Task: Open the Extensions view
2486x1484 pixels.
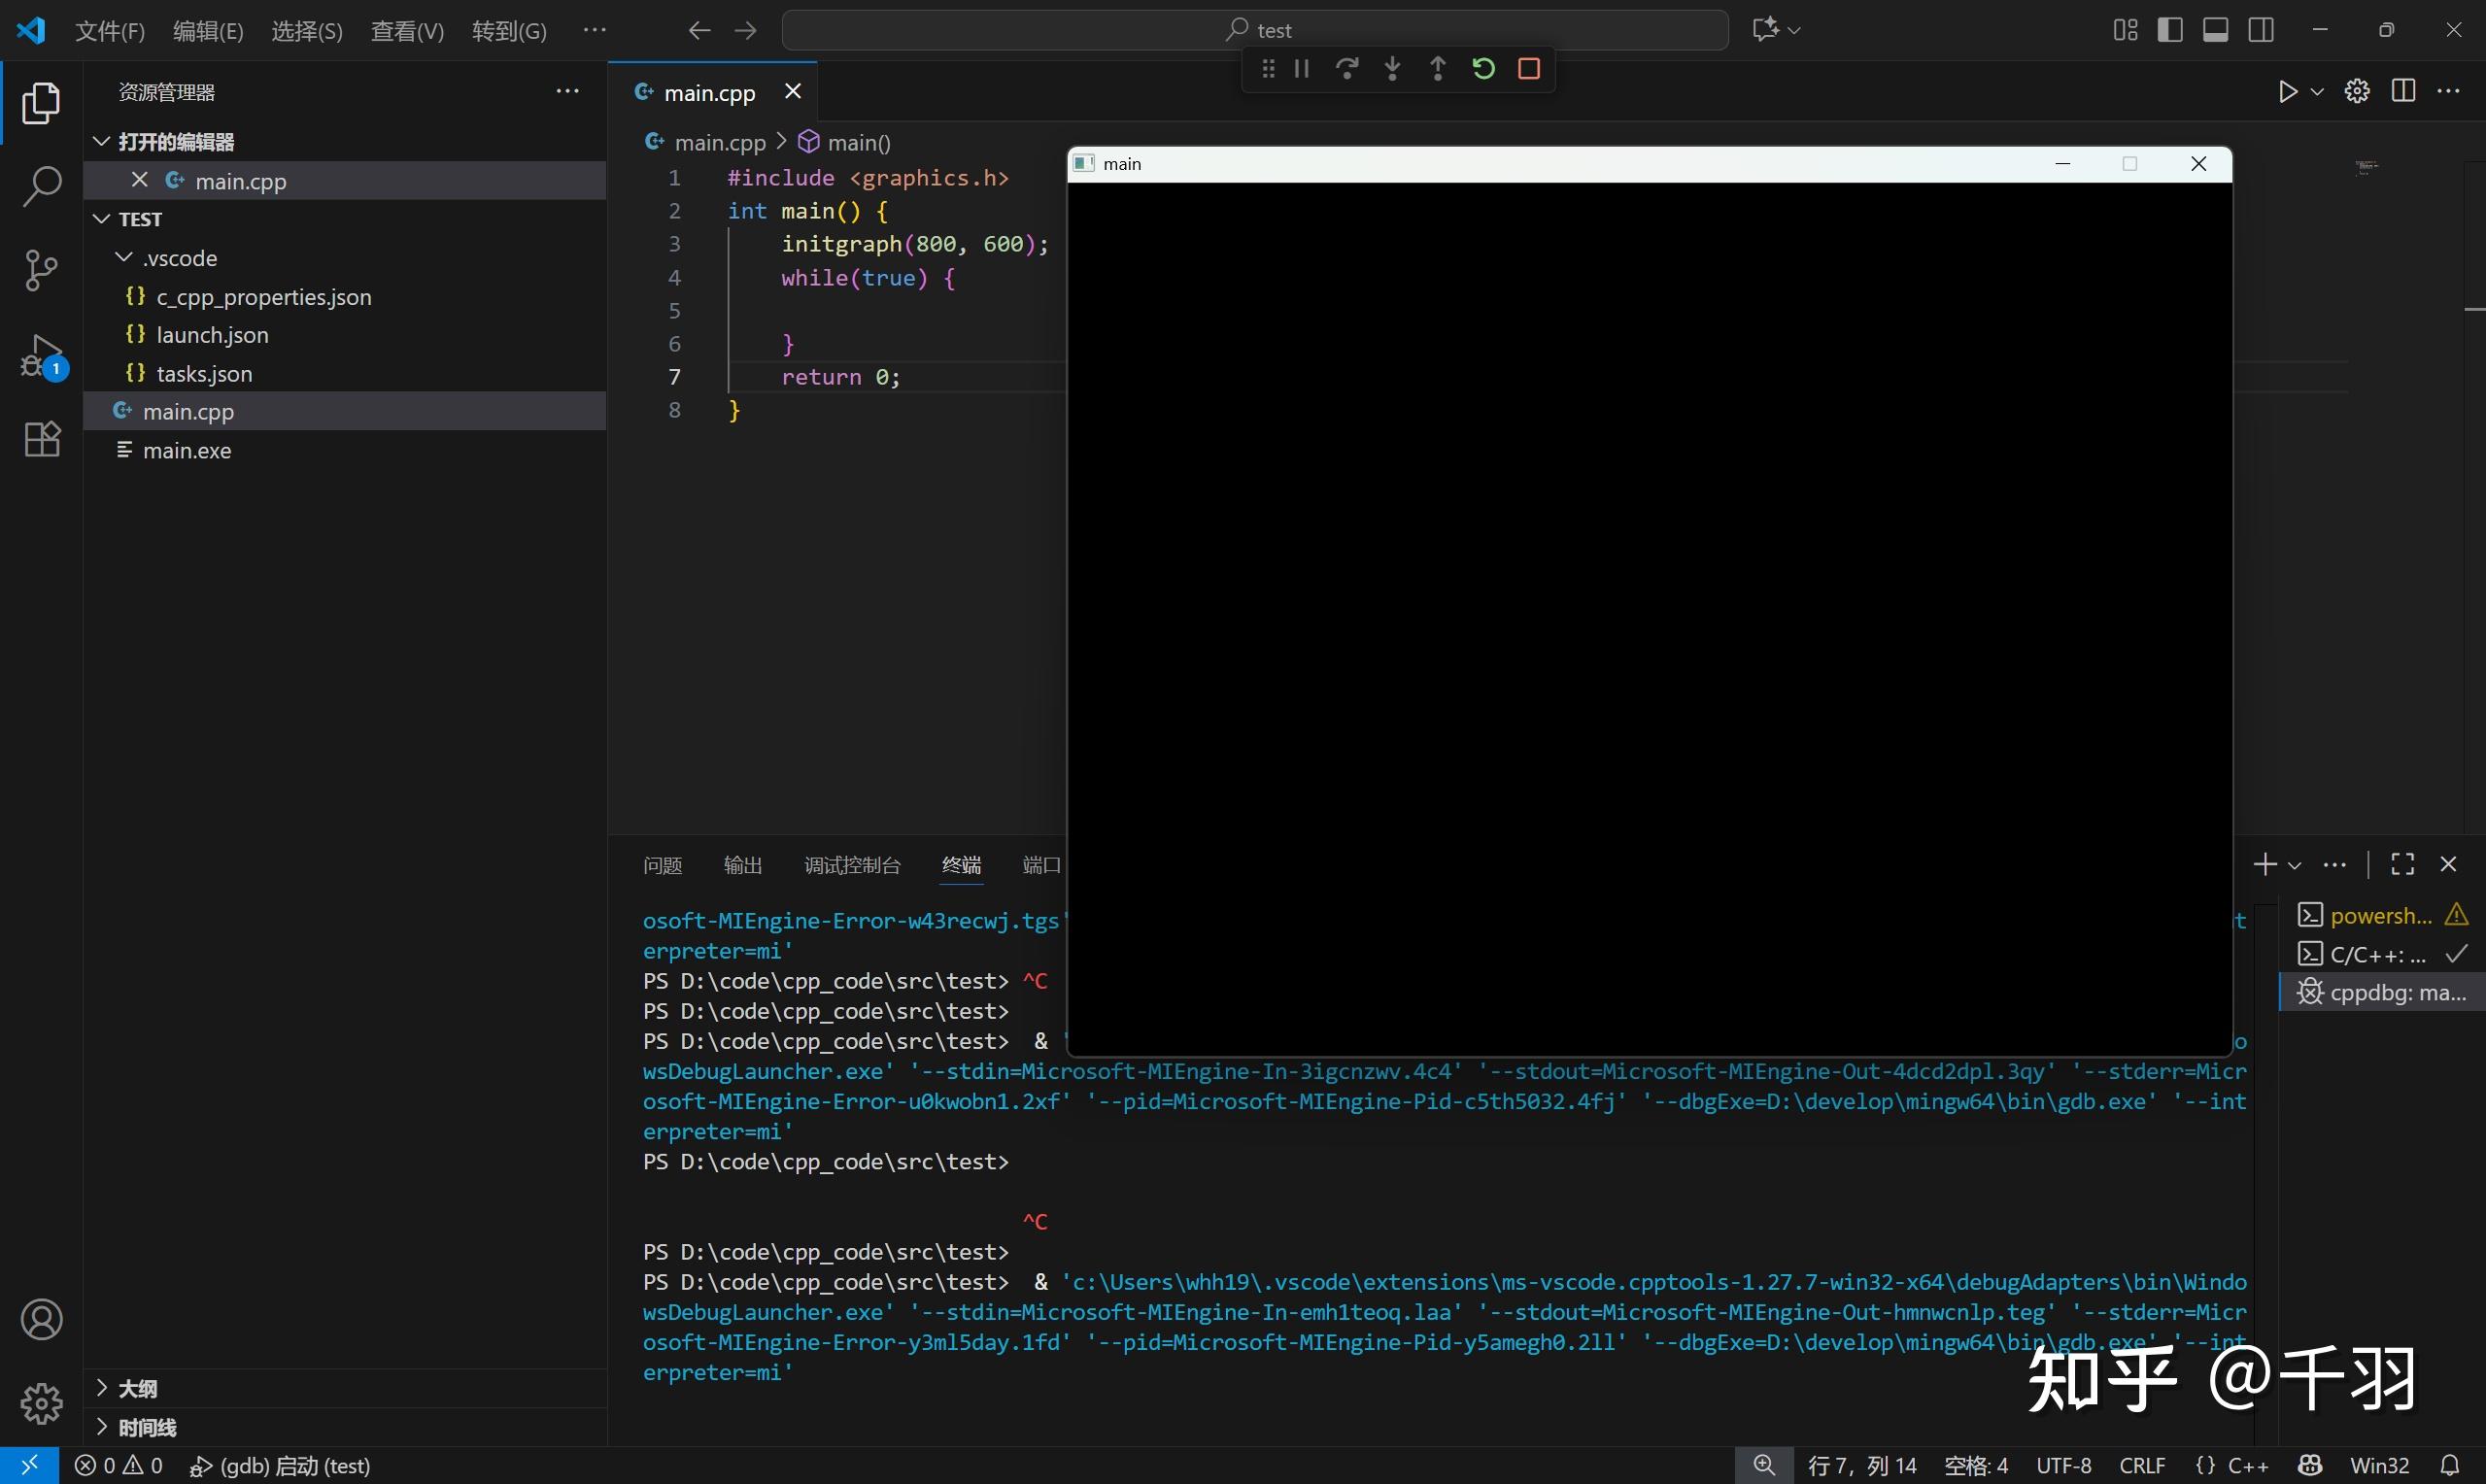Action: 41,439
